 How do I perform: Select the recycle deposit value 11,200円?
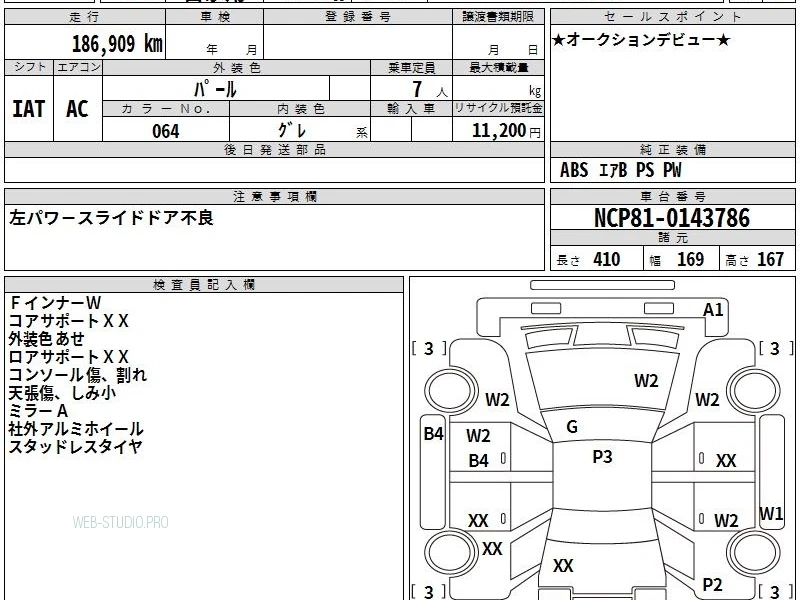pos(506,131)
